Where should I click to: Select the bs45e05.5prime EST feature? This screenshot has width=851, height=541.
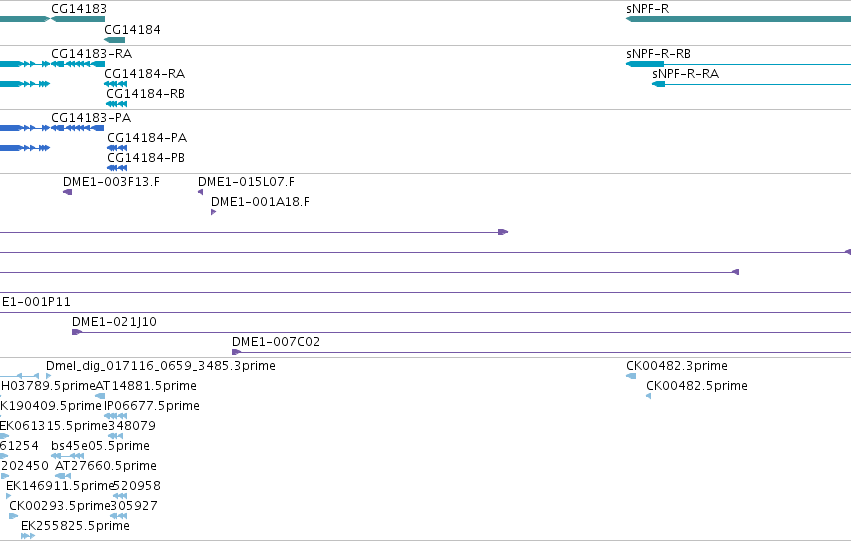(x=67, y=456)
